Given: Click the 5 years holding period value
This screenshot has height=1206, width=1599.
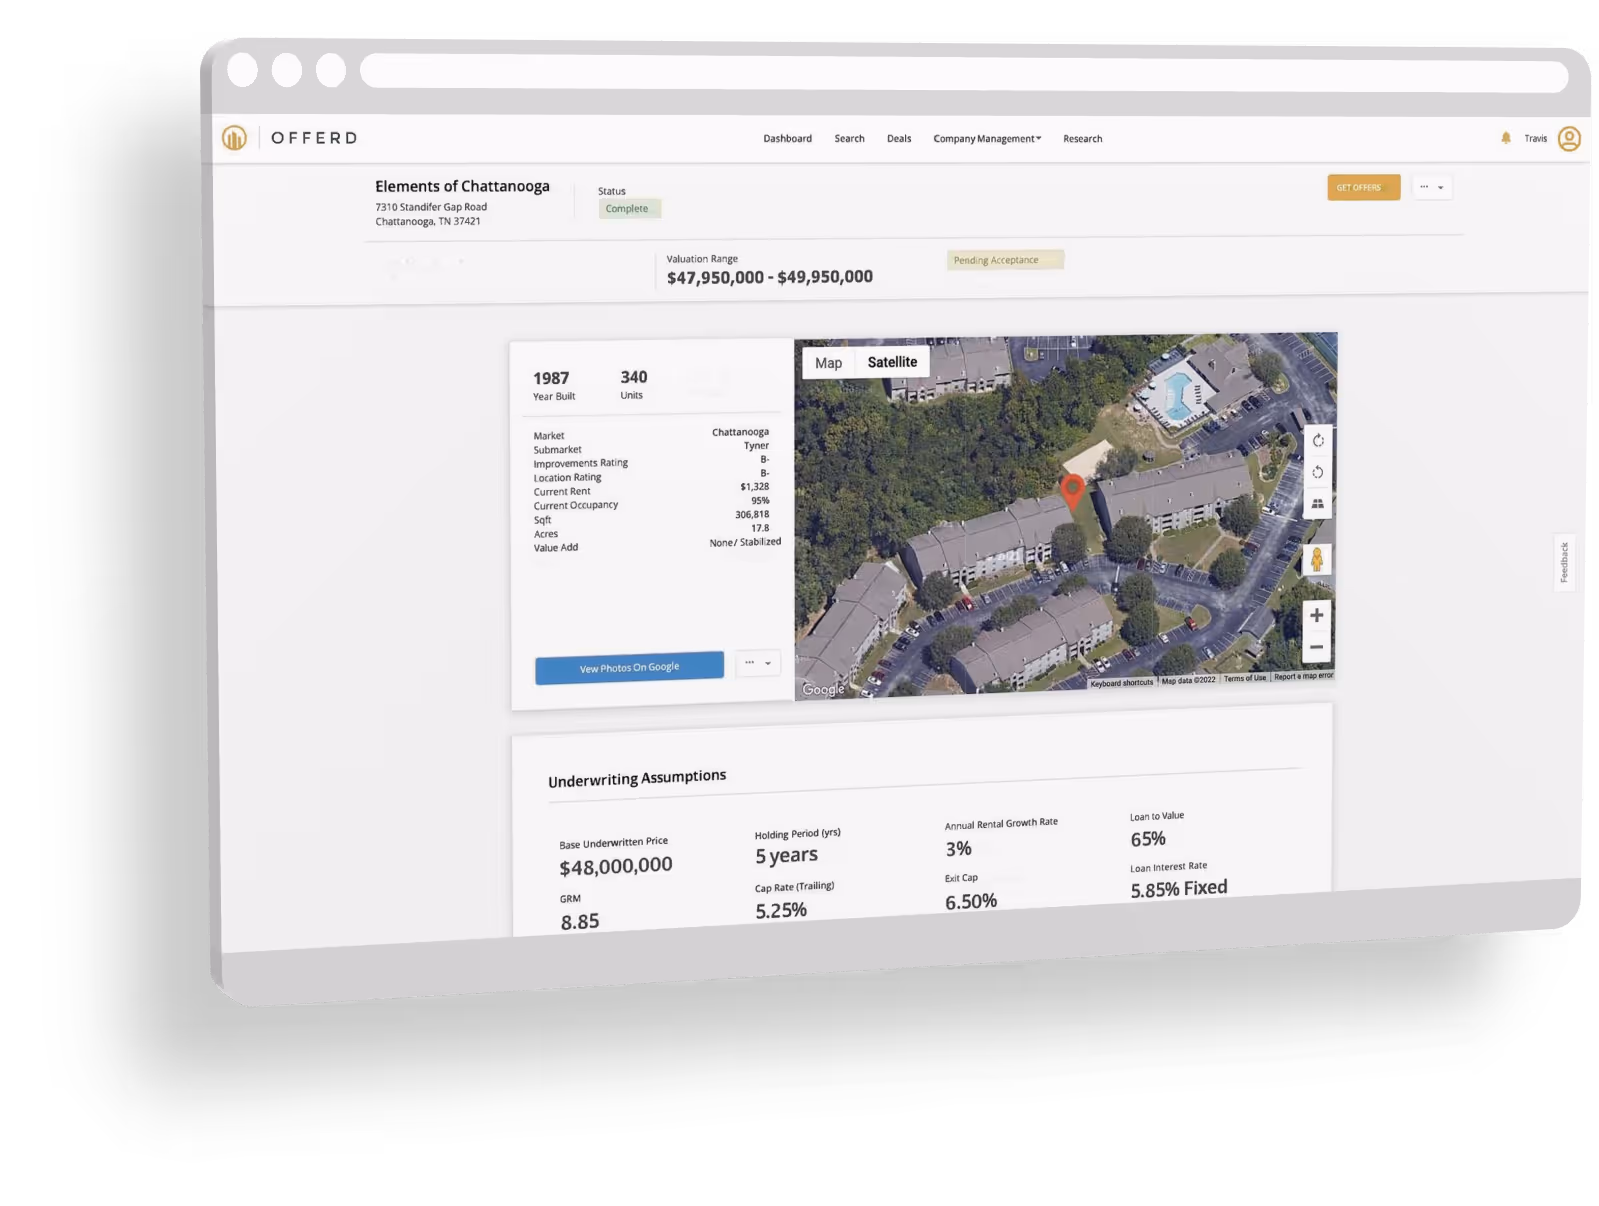Looking at the screenshot, I should pyautogui.click(x=787, y=856).
